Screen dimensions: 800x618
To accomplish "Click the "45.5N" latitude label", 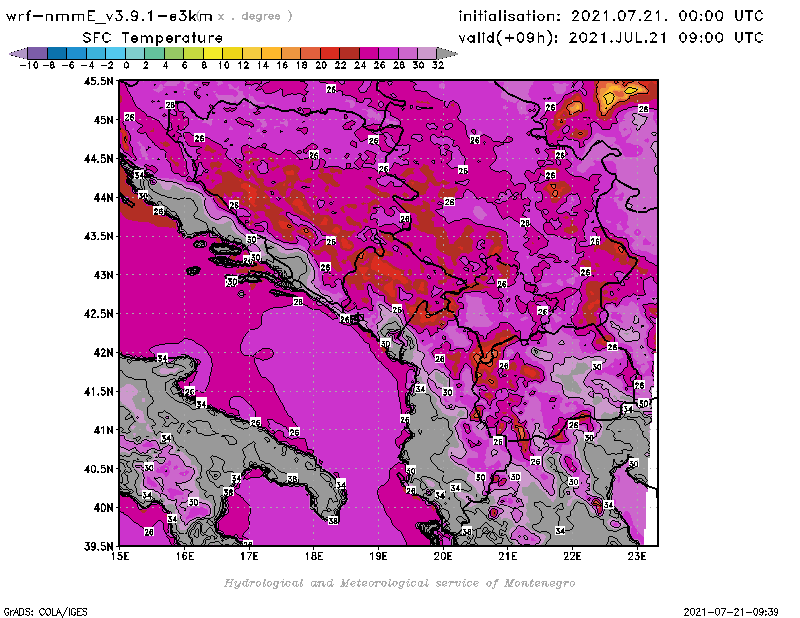I will point(99,81).
